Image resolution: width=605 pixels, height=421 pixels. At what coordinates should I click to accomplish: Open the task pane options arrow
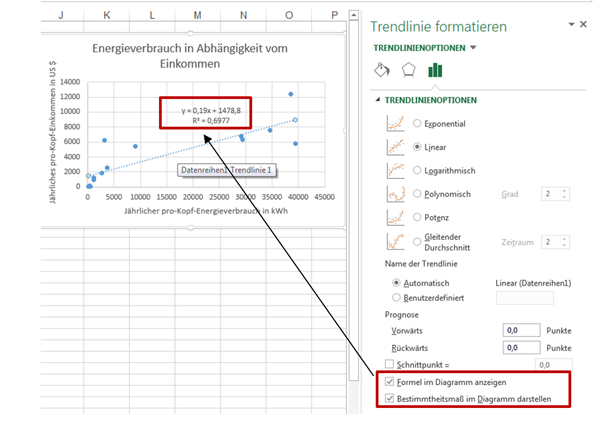coord(569,24)
